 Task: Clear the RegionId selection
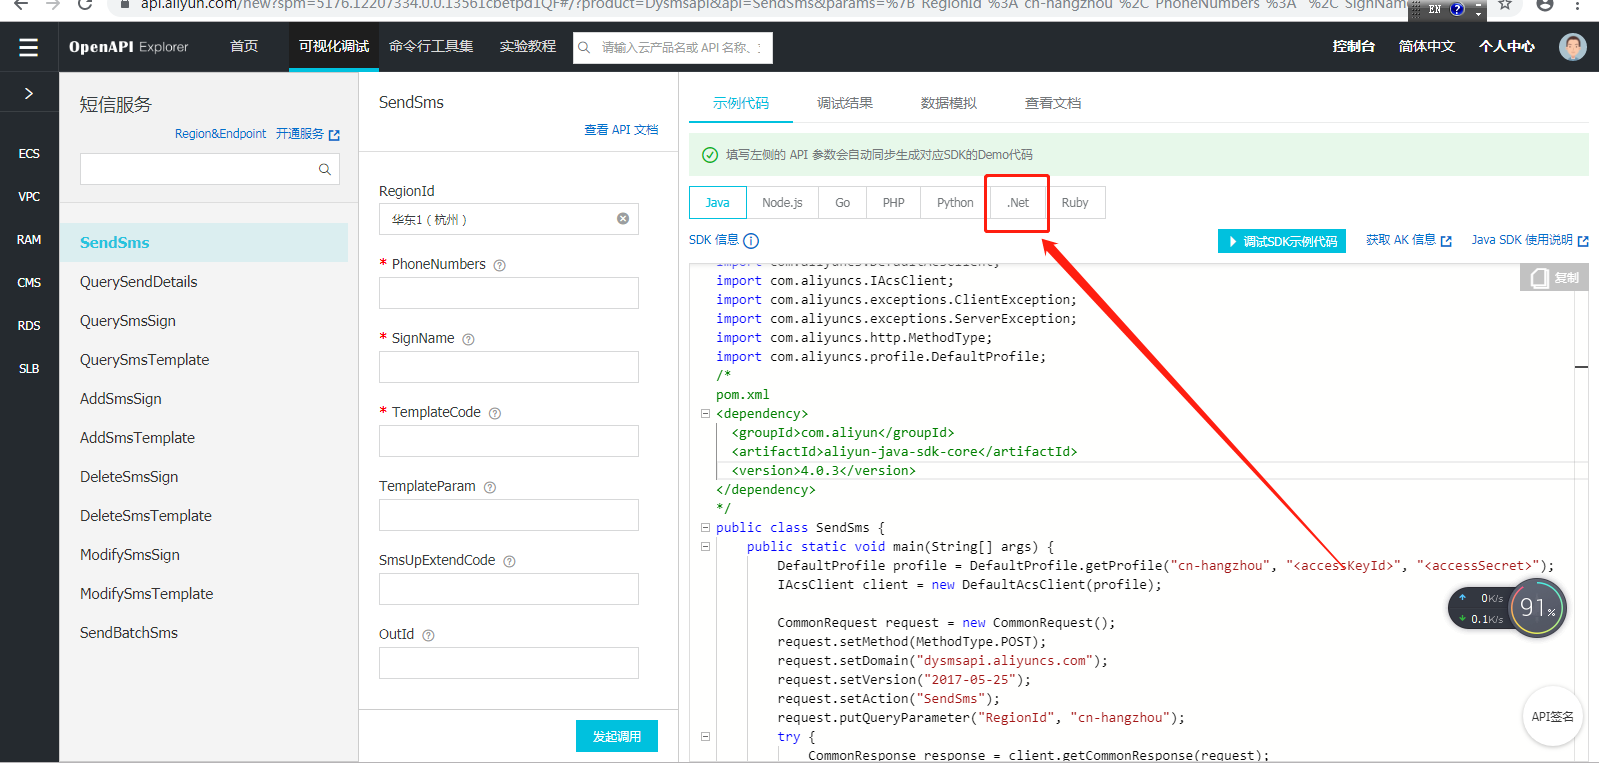tap(623, 219)
